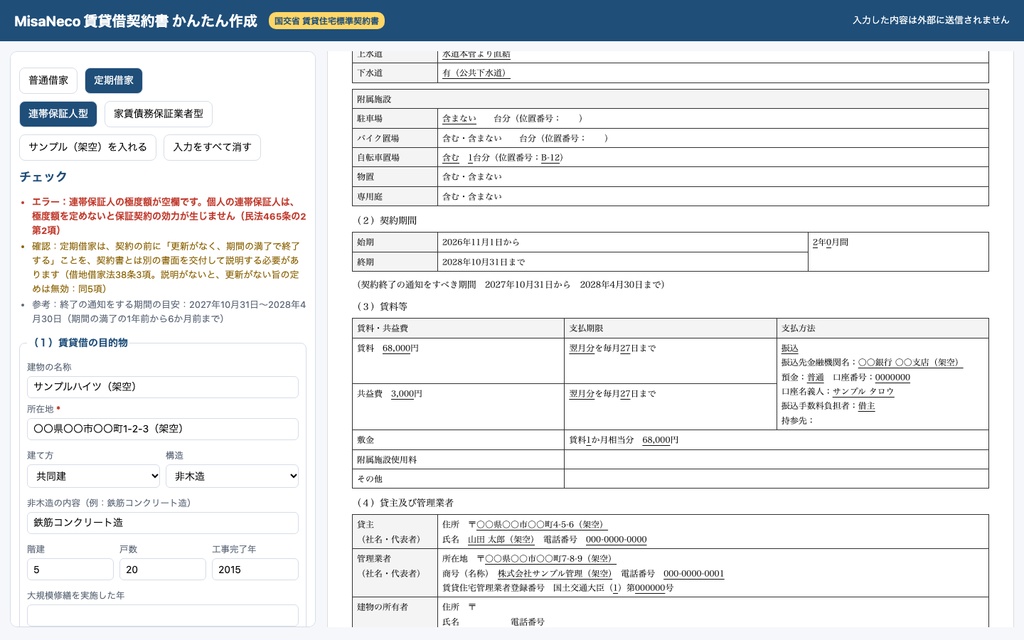Screen dimensions: 1024x640
Task: Click the red エラー message about 極度額
Action: (x=168, y=216)
